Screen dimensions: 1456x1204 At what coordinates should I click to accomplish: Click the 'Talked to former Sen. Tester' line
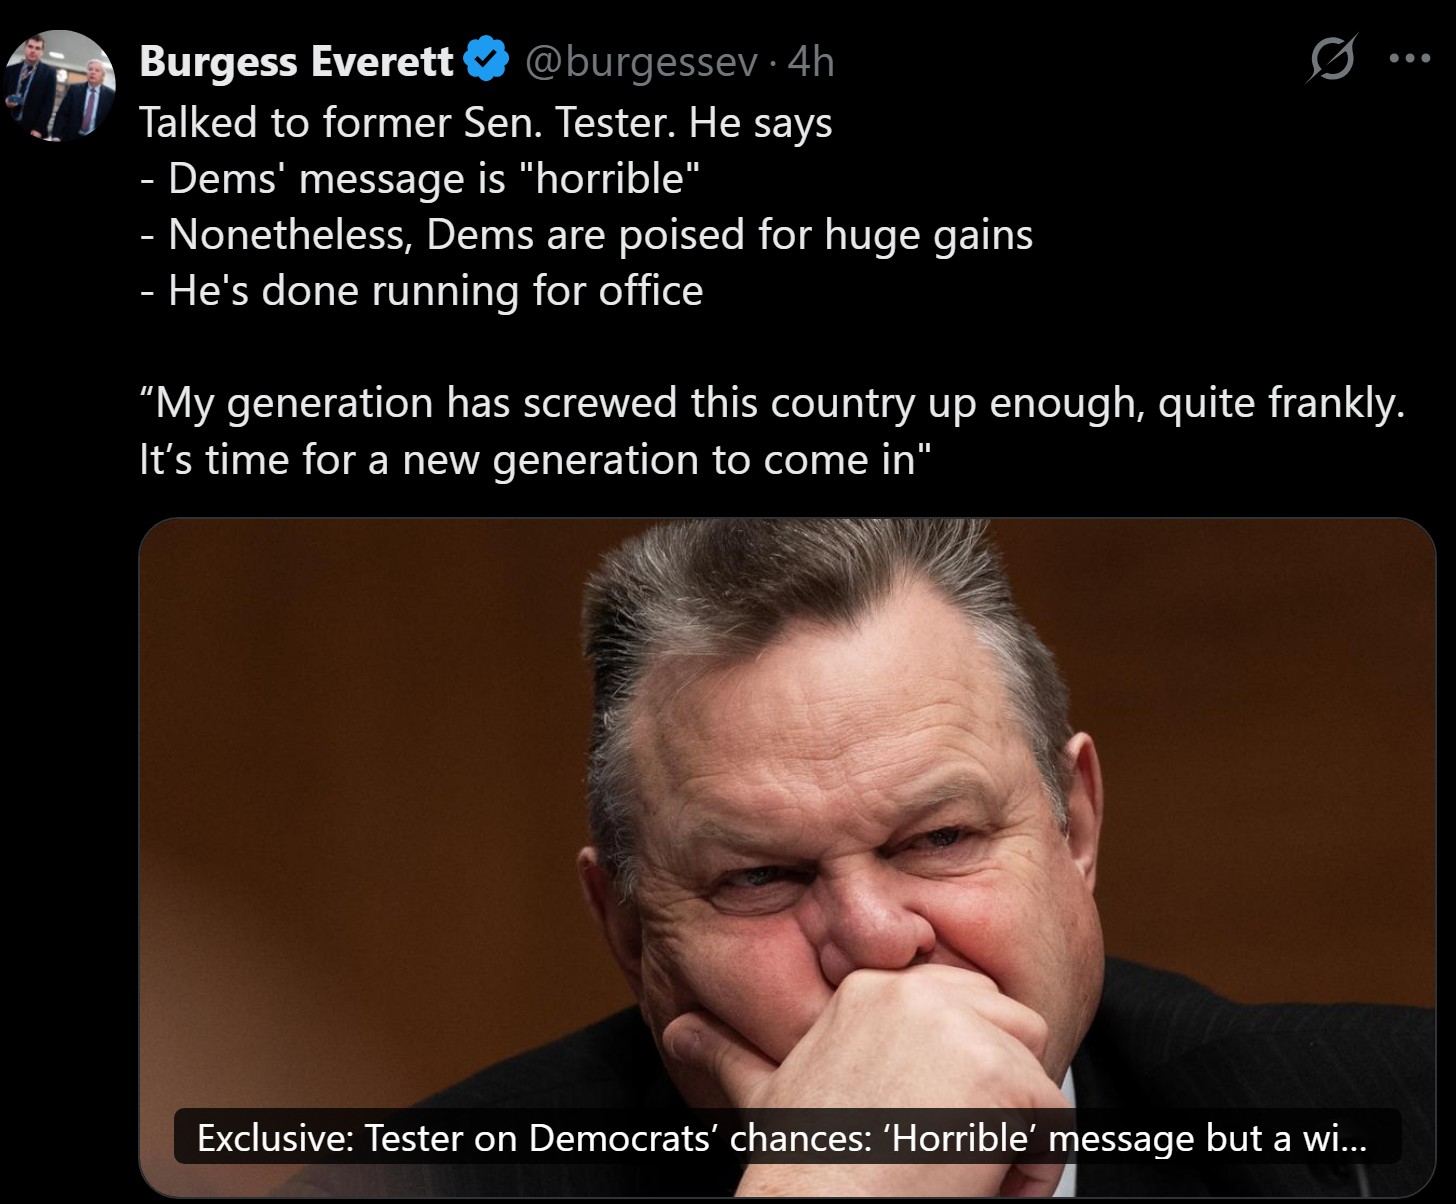pyautogui.click(x=485, y=123)
